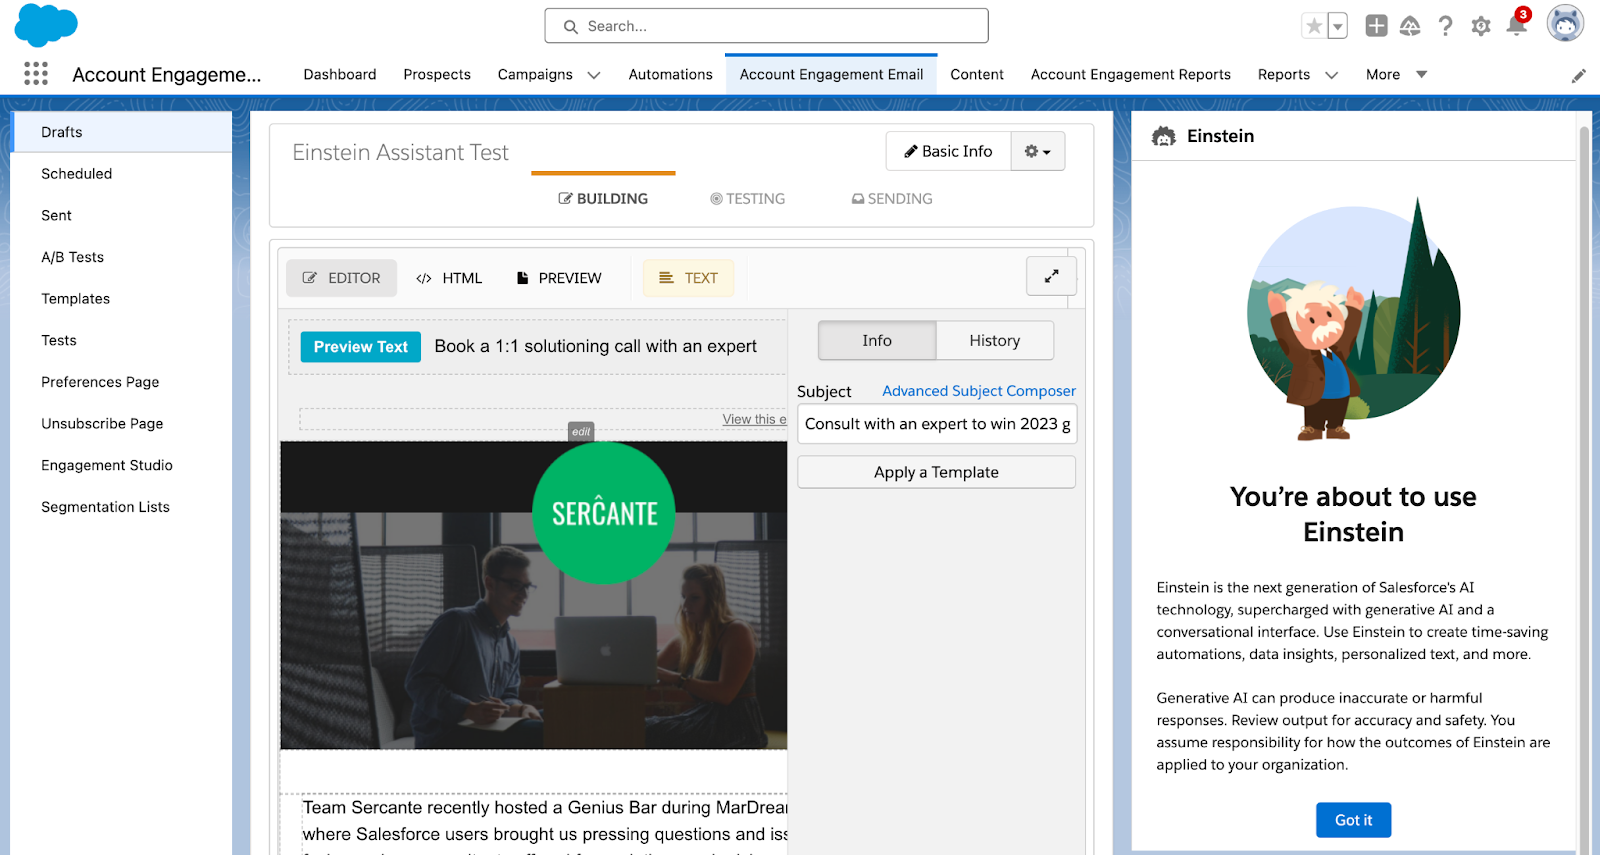The height and width of the screenshot is (855, 1600).
Task: Click inside the global Search field
Action: 766,26
